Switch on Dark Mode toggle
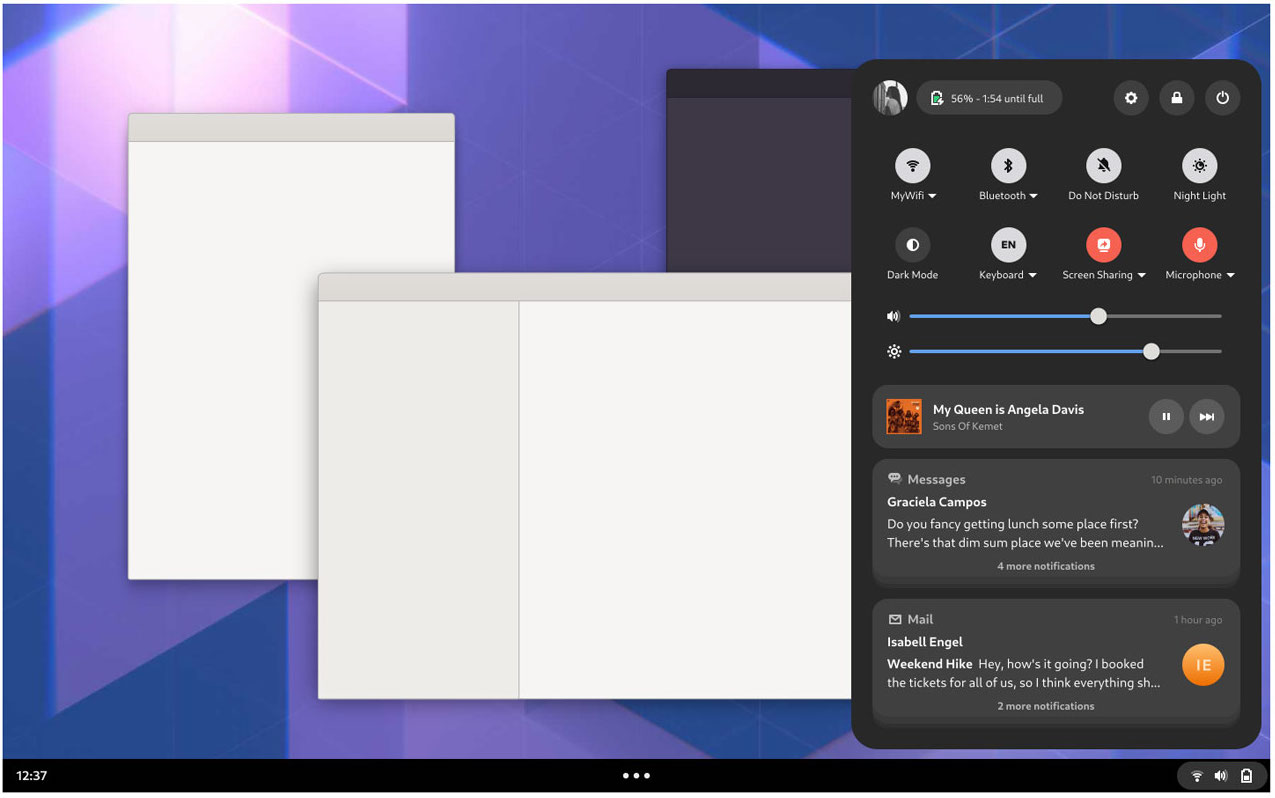This screenshot has width=1275, height=798. click(912, 245)
